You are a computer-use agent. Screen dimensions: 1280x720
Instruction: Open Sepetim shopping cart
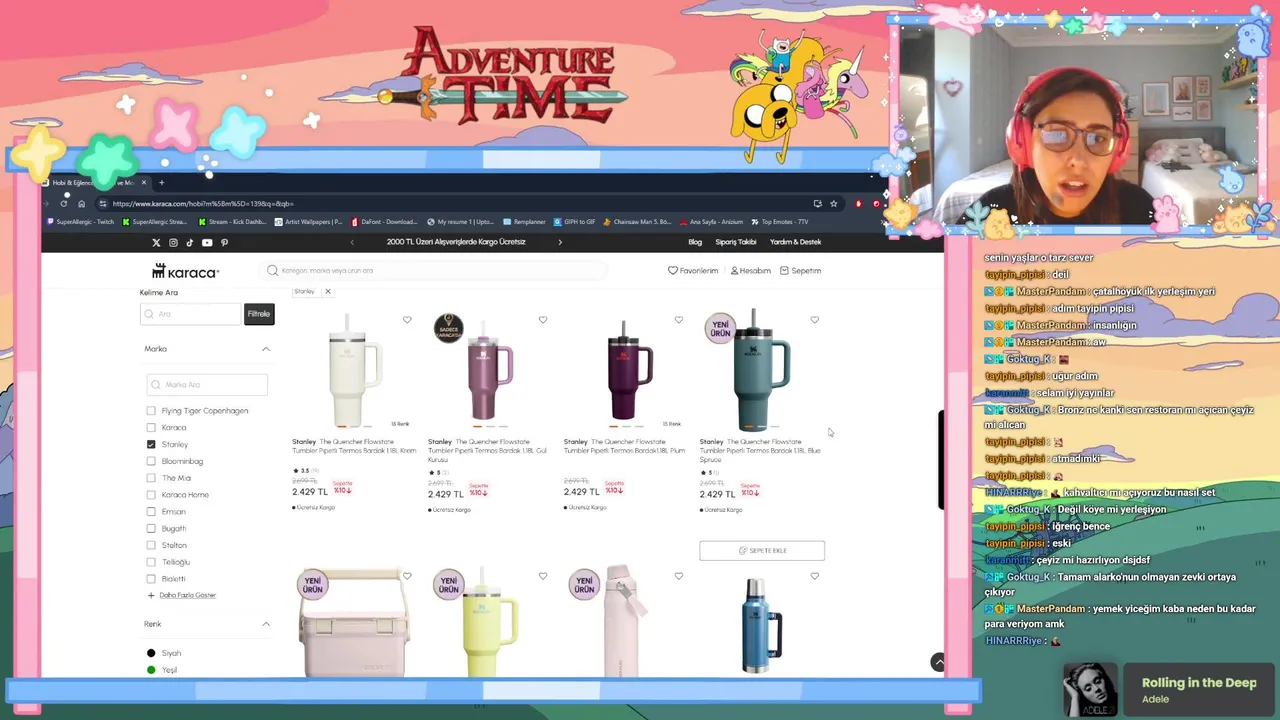[x=800, y=271]
